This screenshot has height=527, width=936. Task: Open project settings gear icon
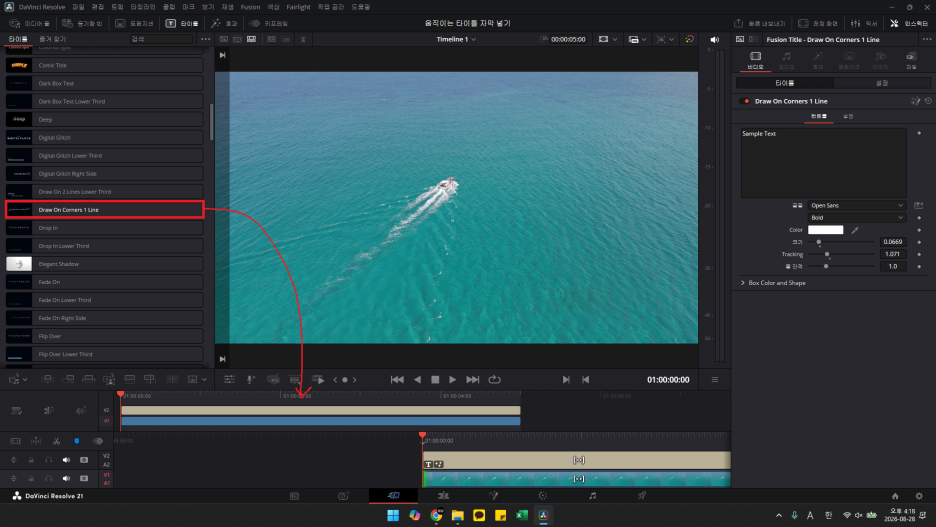pos(919,496)
